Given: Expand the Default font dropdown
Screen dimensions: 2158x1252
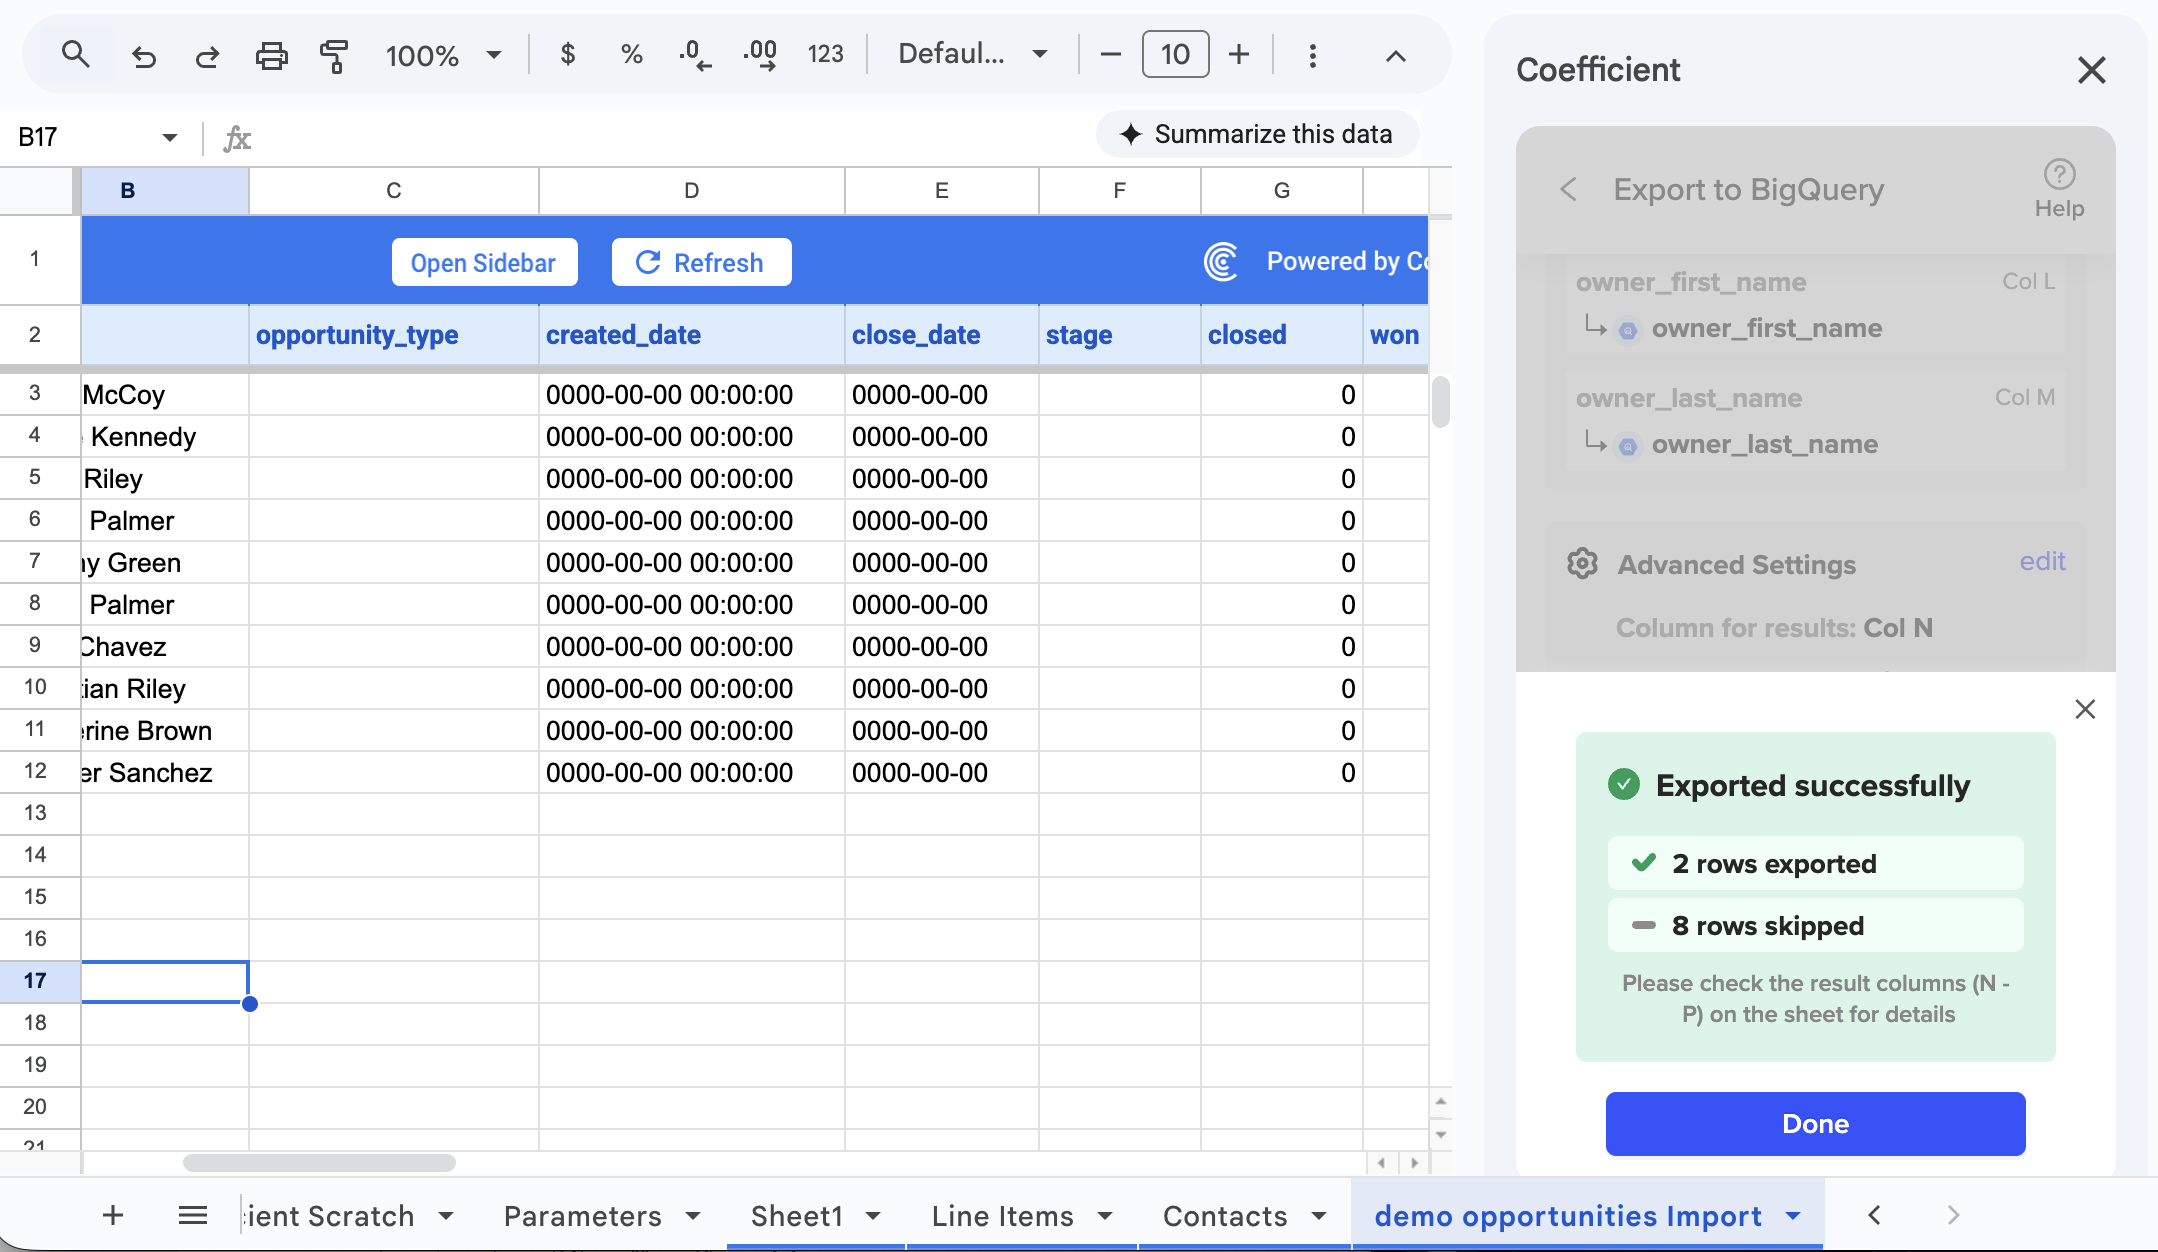Looking at the screenshot, I should (x=972, y=54).
